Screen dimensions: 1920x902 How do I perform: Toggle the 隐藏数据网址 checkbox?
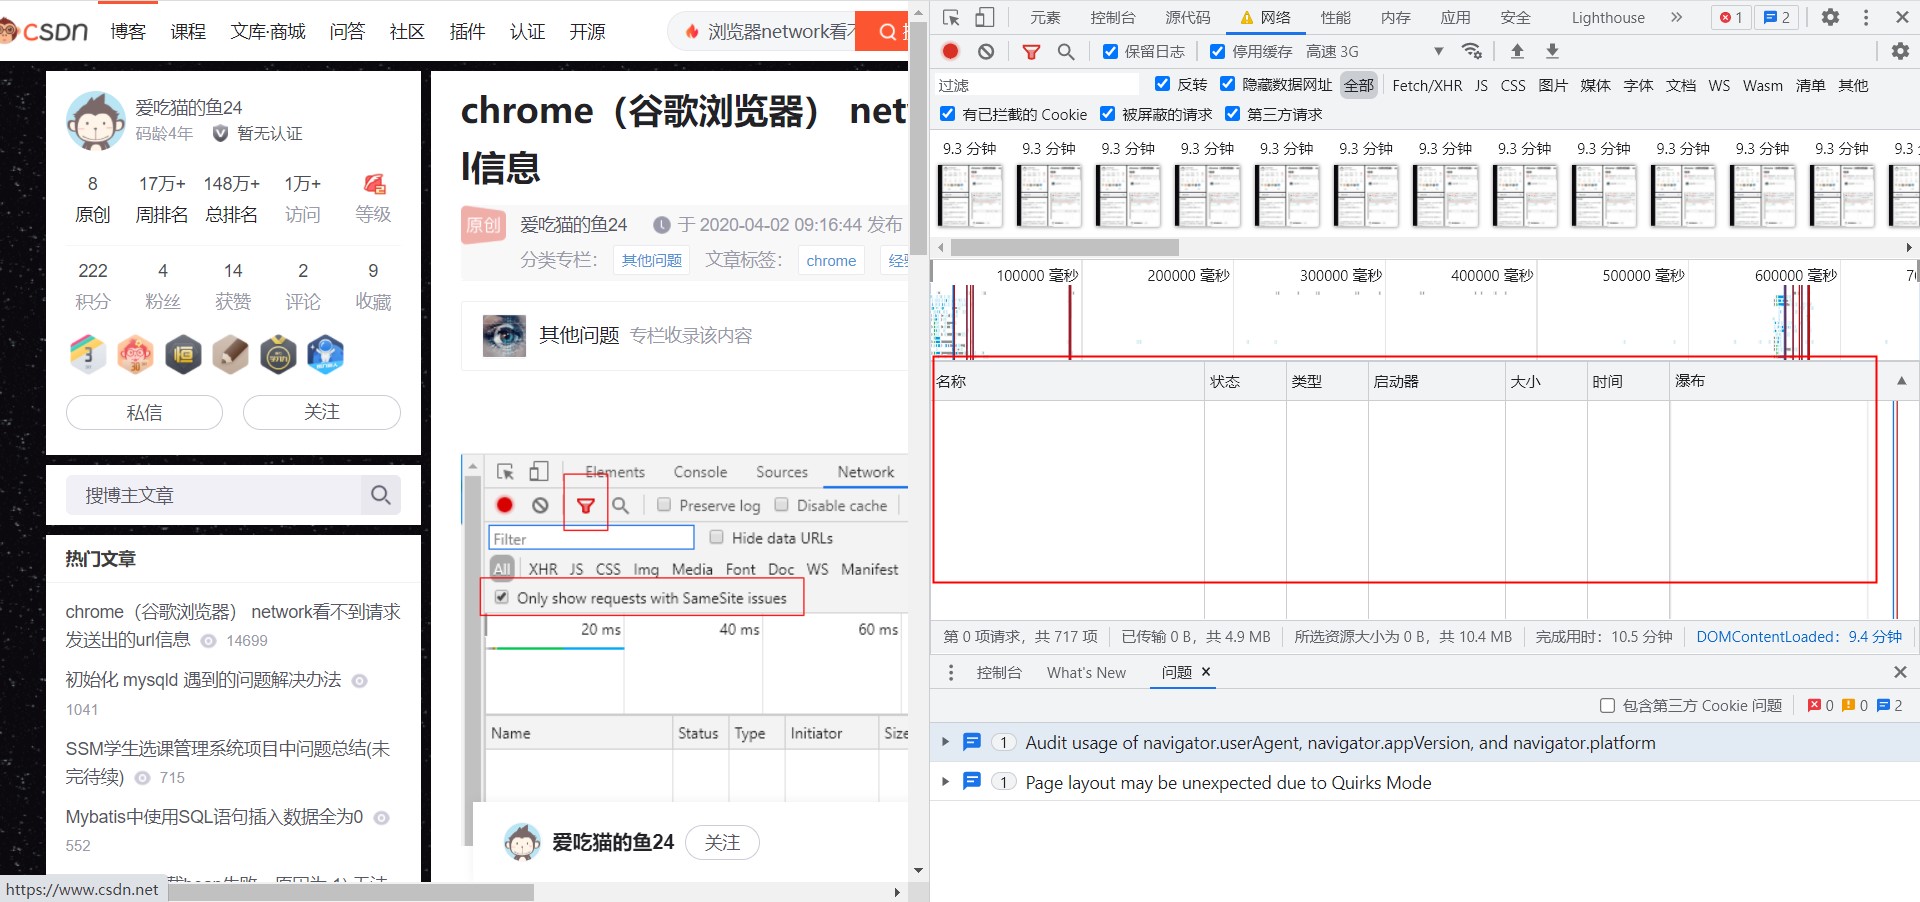pos(1227,84)
